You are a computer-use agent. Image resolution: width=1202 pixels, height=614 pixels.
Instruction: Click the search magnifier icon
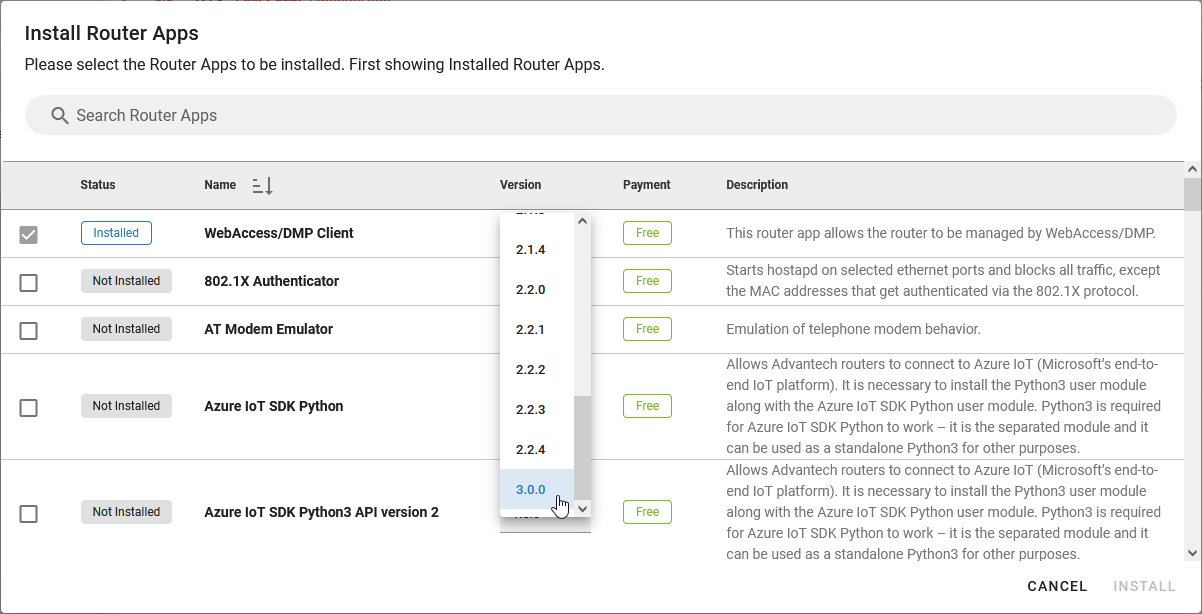click(x=59, y=115)
